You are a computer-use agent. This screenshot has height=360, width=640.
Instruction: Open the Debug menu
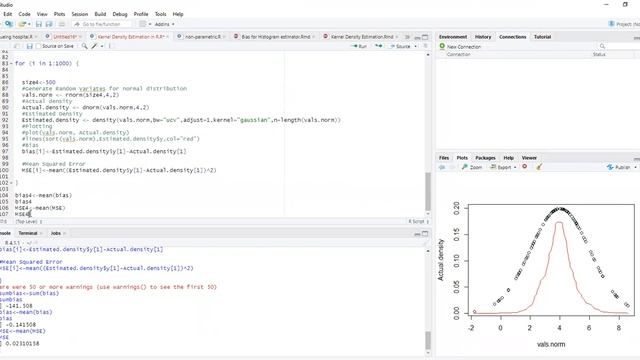tap(120, 14)
